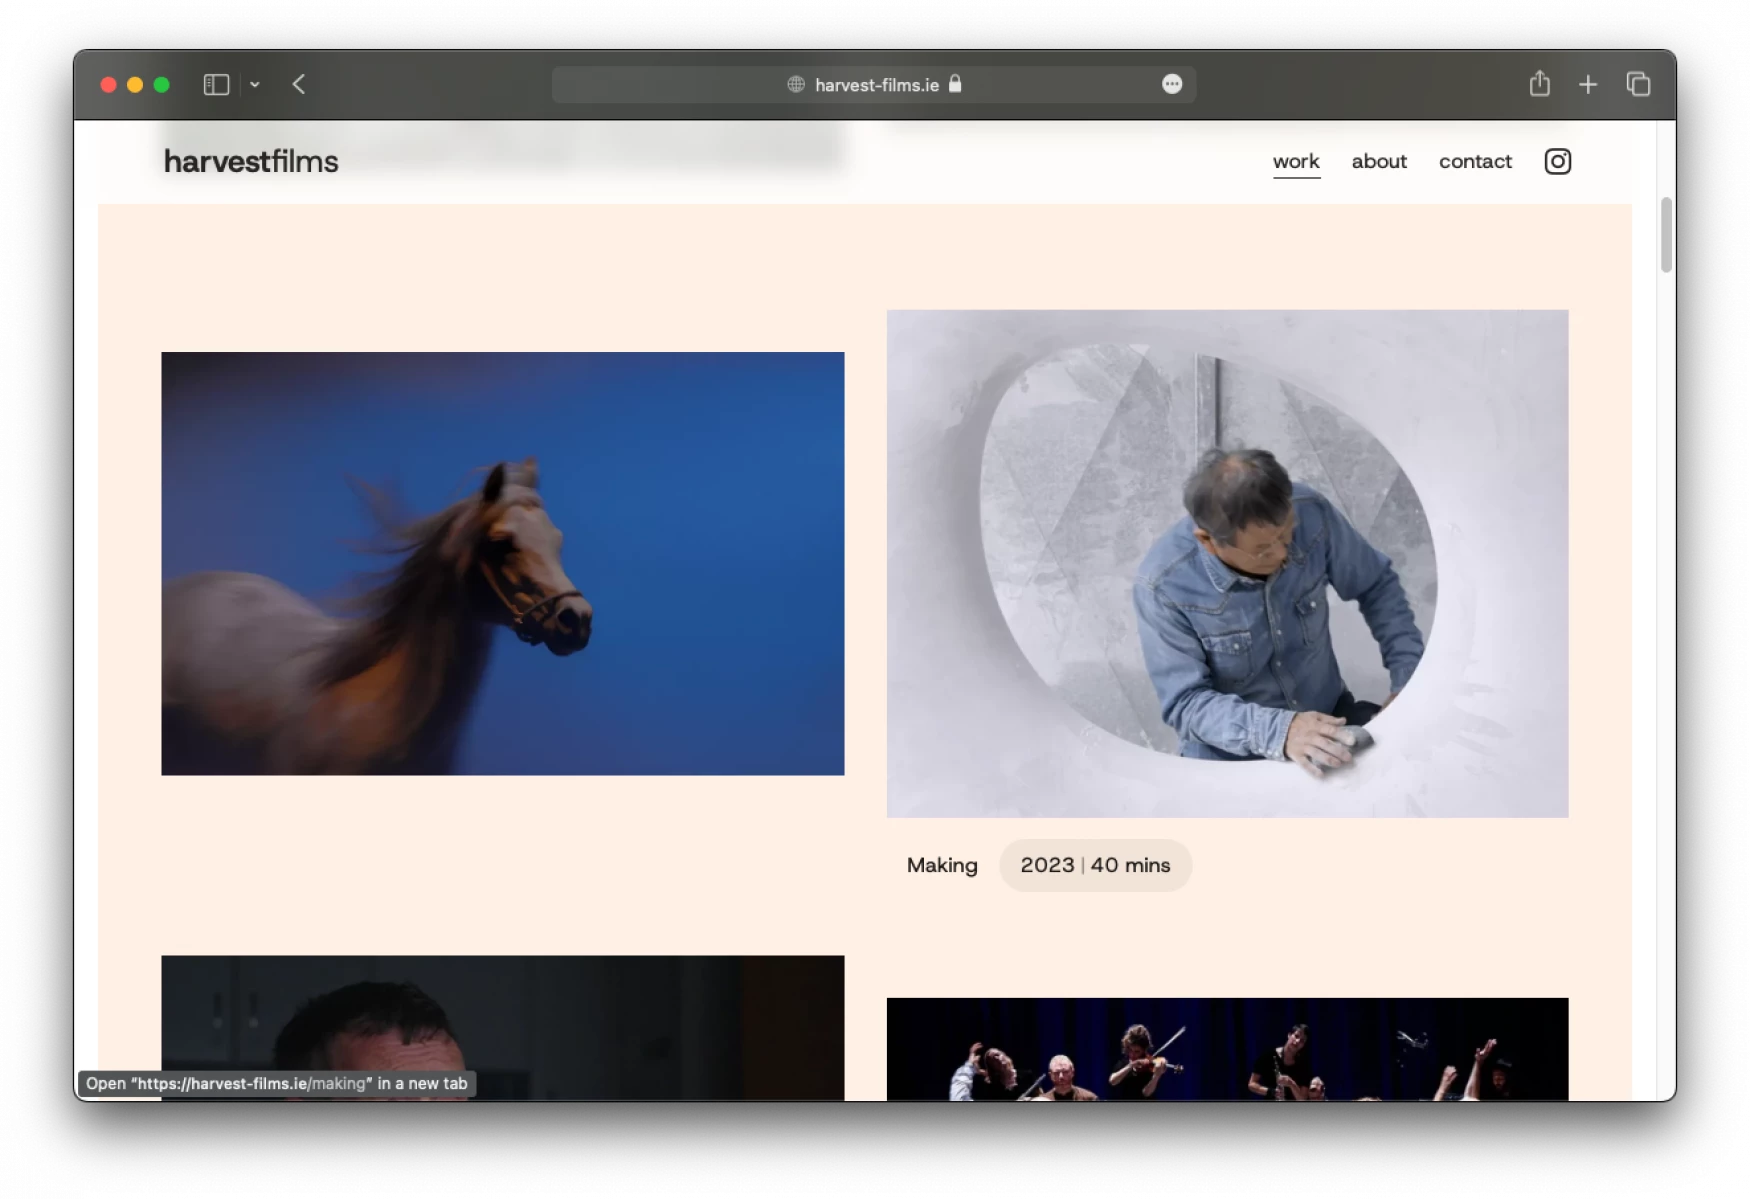
Task: Open the orchestra musicians film thumbnail
Action: point(1227,1049)
